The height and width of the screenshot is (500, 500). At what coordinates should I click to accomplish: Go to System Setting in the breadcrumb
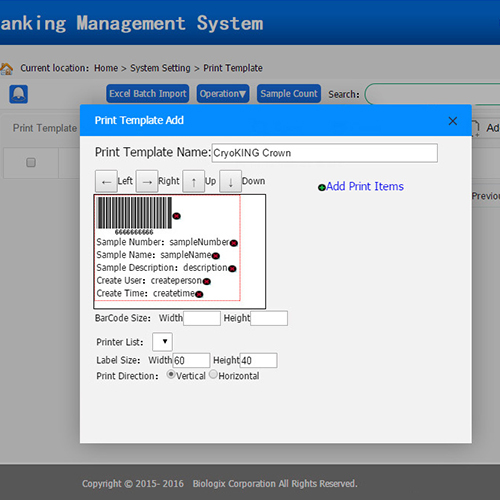tap(160, 68)
